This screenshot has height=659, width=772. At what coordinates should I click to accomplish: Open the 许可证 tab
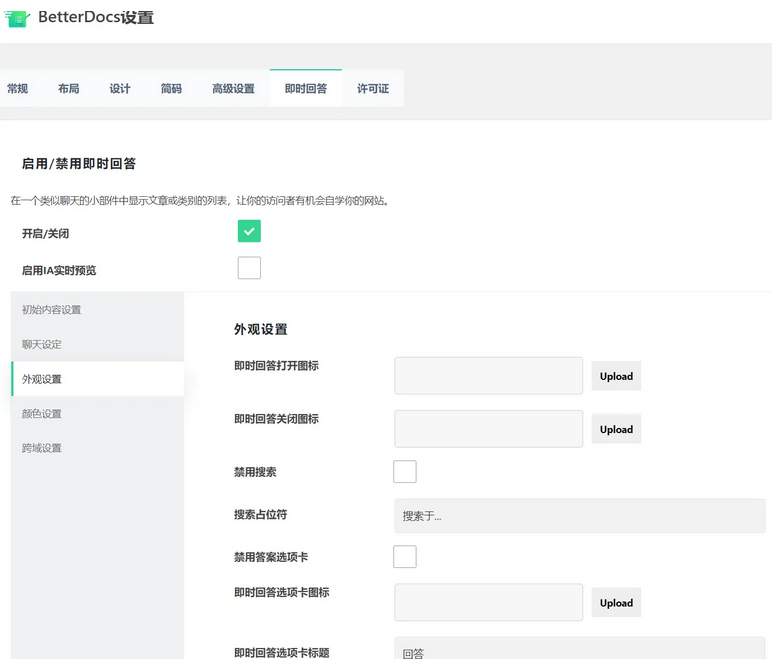373,89
